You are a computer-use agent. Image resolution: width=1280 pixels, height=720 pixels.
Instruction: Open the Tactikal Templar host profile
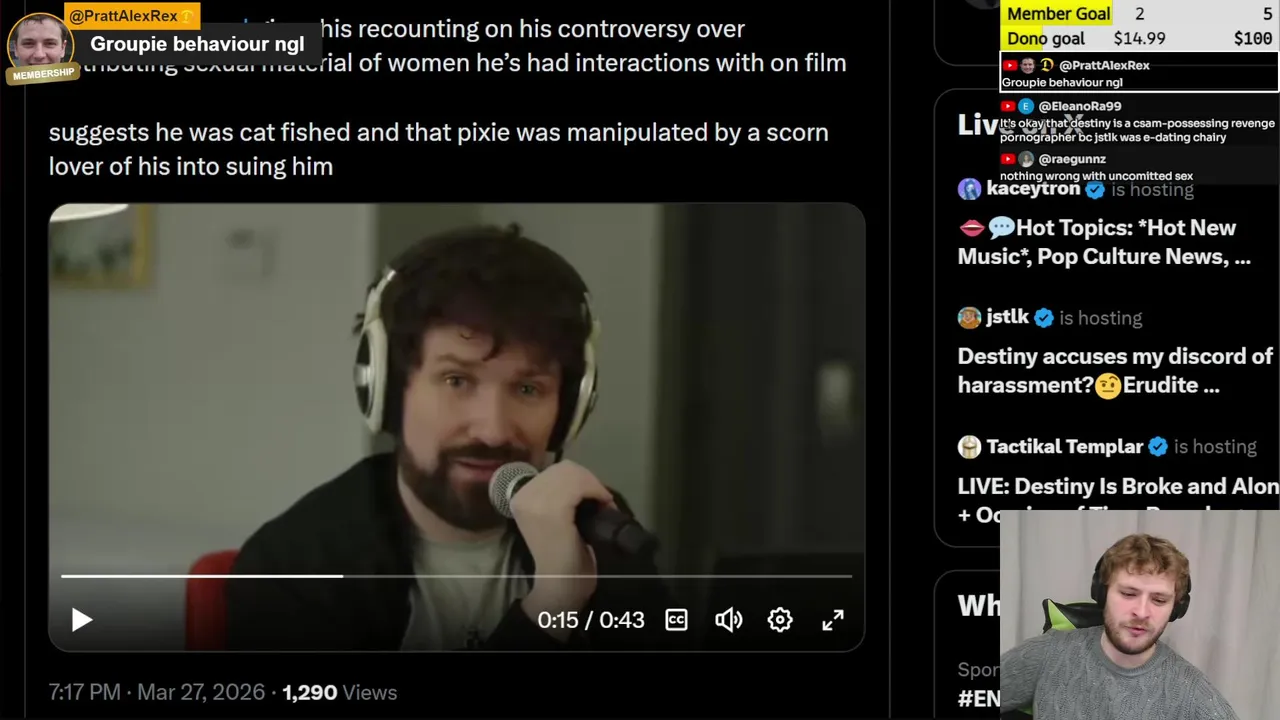click(x=1065, y=446)
